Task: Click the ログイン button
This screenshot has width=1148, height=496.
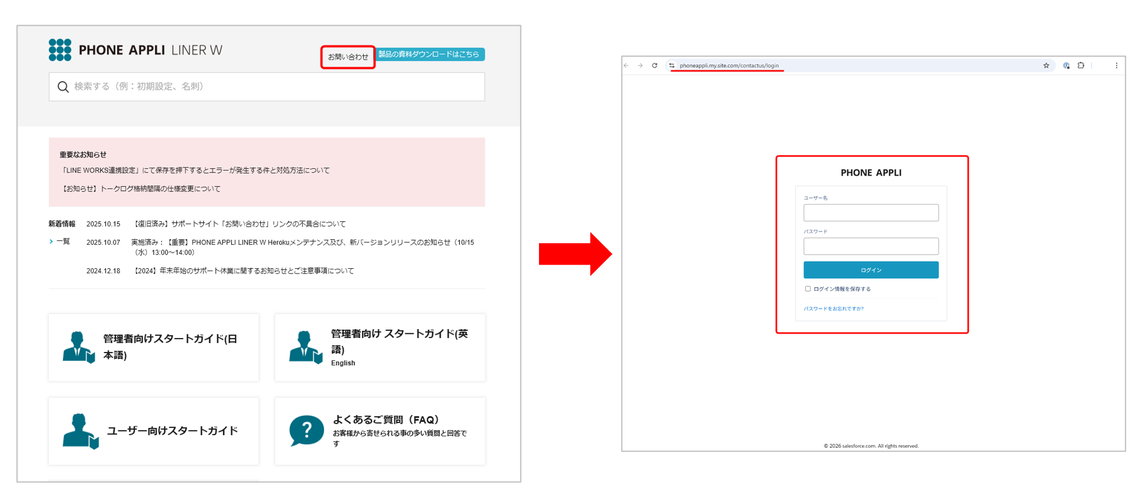Action: pyautogui.click(x=871, y=270)
